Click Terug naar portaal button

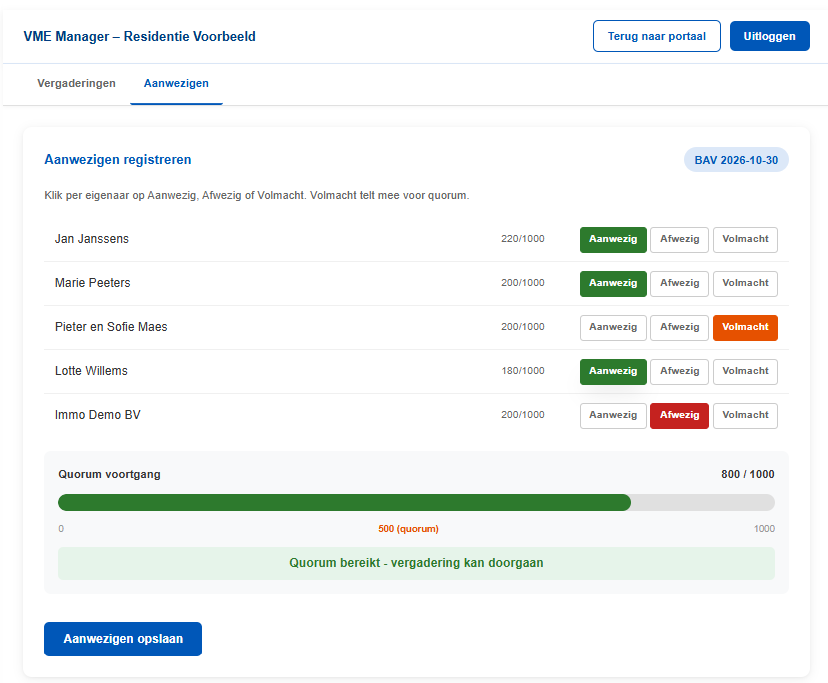click(656, 36)
